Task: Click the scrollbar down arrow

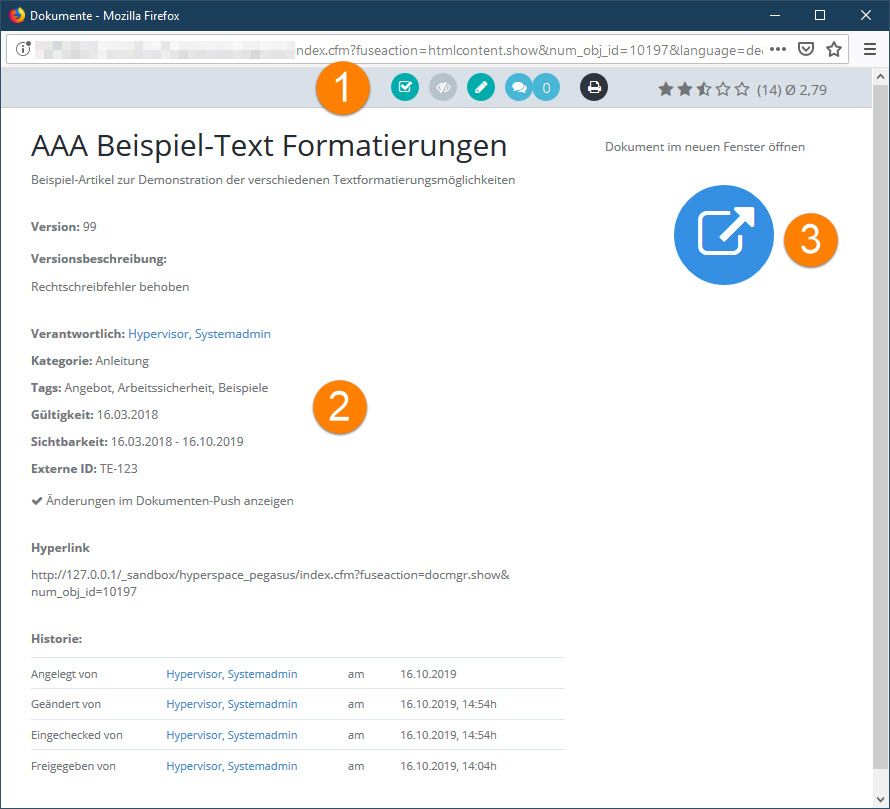Action: tap(881, 799)
